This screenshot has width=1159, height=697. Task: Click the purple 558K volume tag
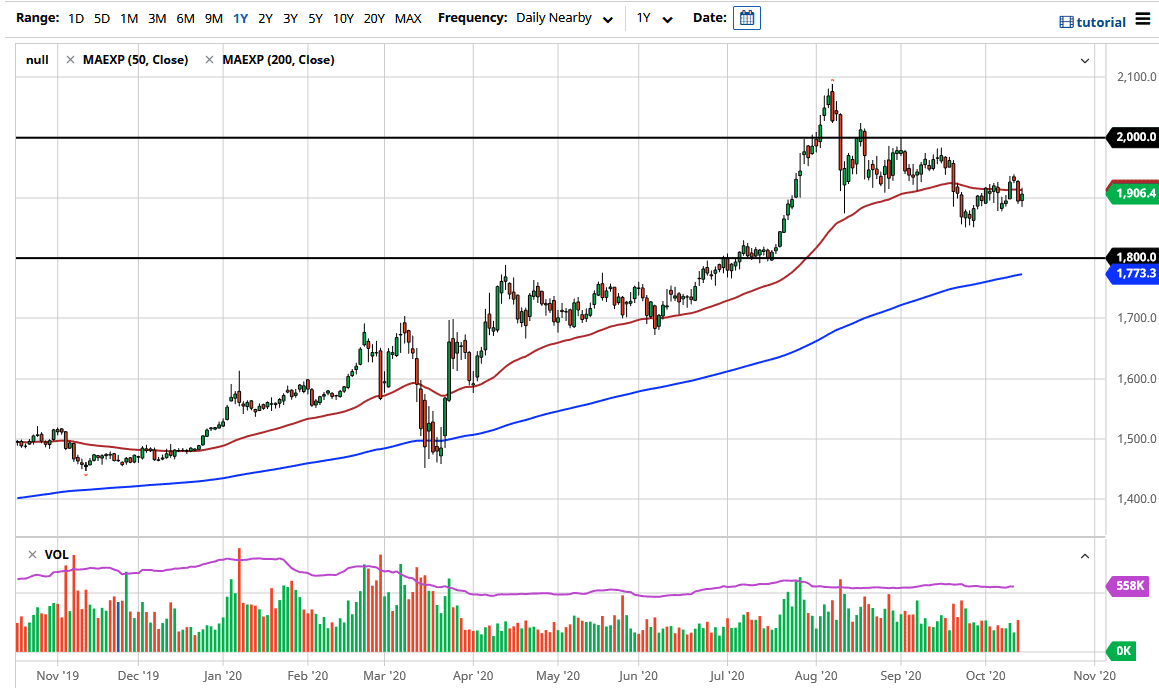click(1129, 586)
